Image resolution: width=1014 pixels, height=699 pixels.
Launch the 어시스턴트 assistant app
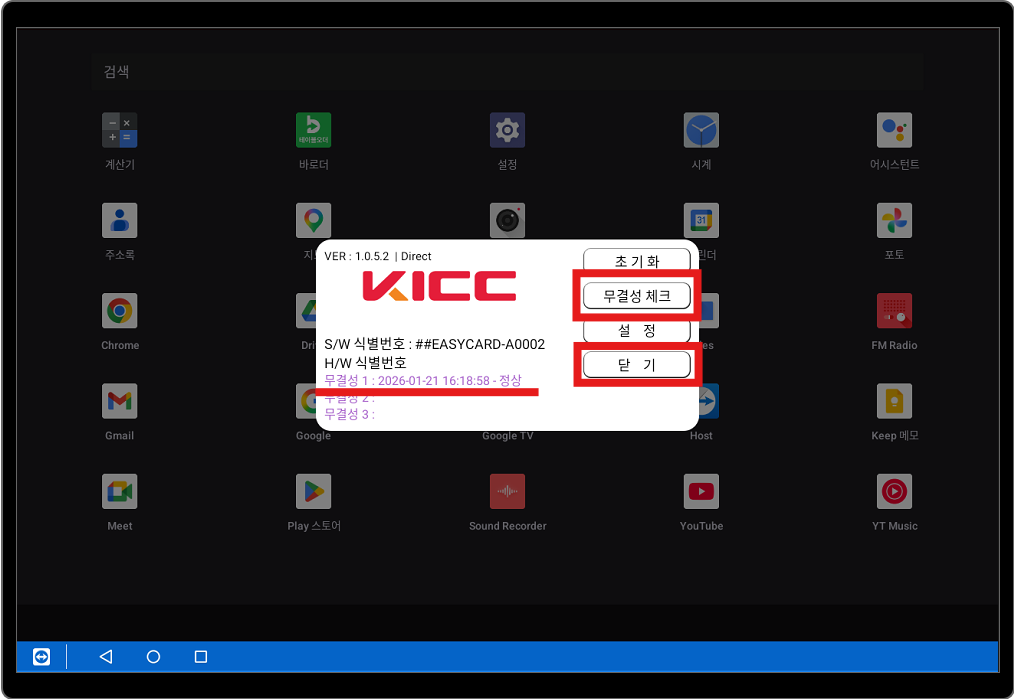pos(894,130)
